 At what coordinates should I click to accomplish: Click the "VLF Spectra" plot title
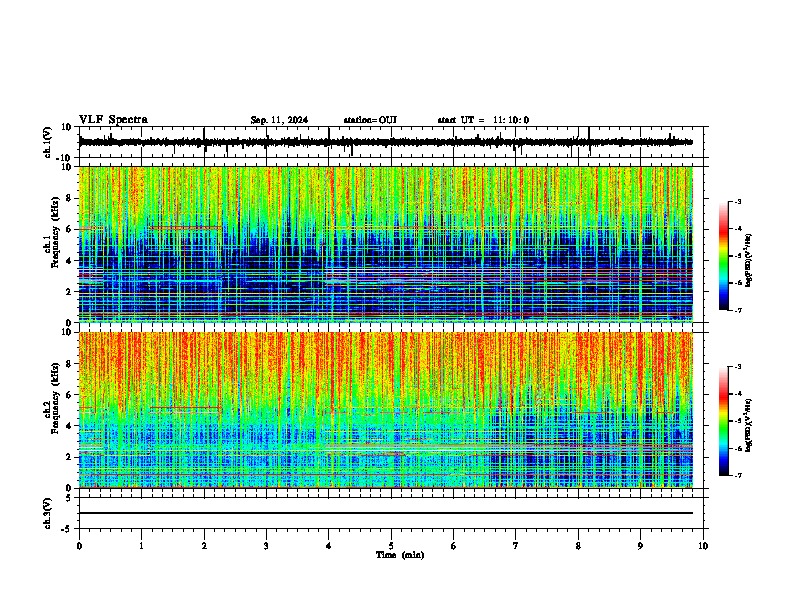[113, 120]
